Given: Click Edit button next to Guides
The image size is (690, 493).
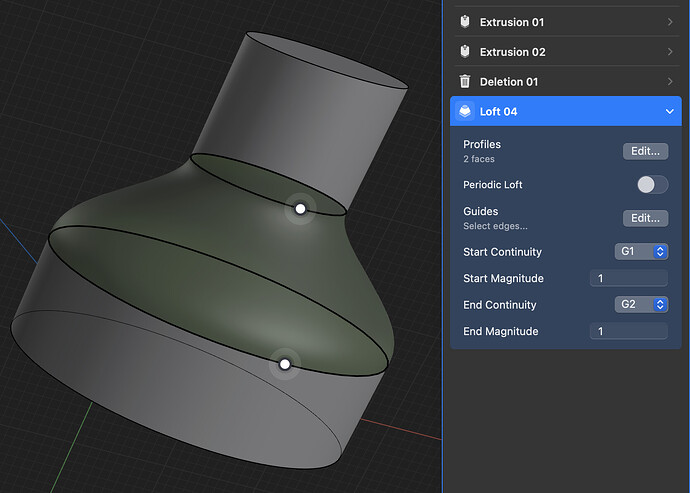Looking at the screenshot, I should (645, 218).
